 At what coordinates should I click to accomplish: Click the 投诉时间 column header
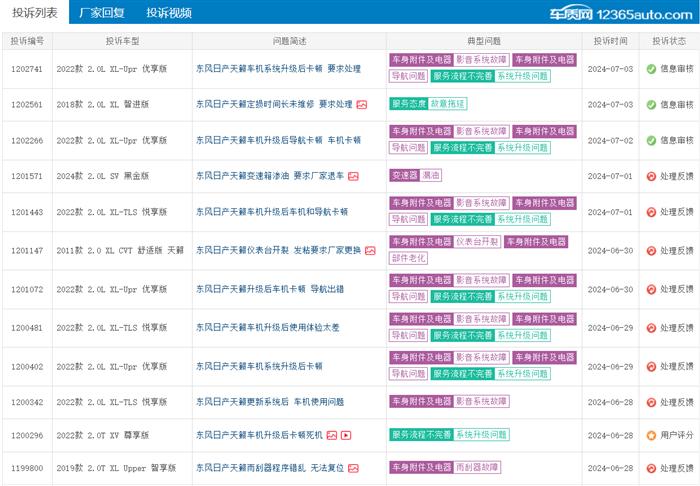pyautogui.click(x=610, y=41)
